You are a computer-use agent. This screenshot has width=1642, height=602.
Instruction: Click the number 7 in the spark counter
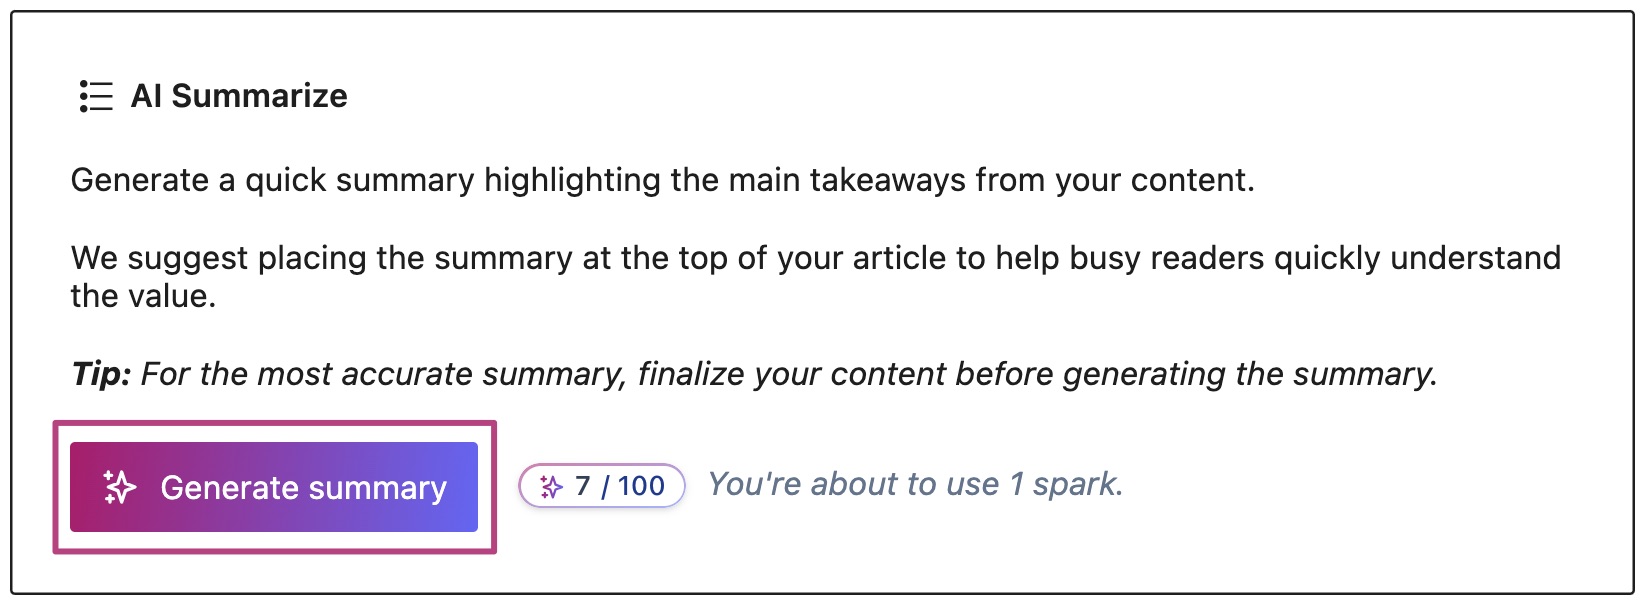point(583,486)
